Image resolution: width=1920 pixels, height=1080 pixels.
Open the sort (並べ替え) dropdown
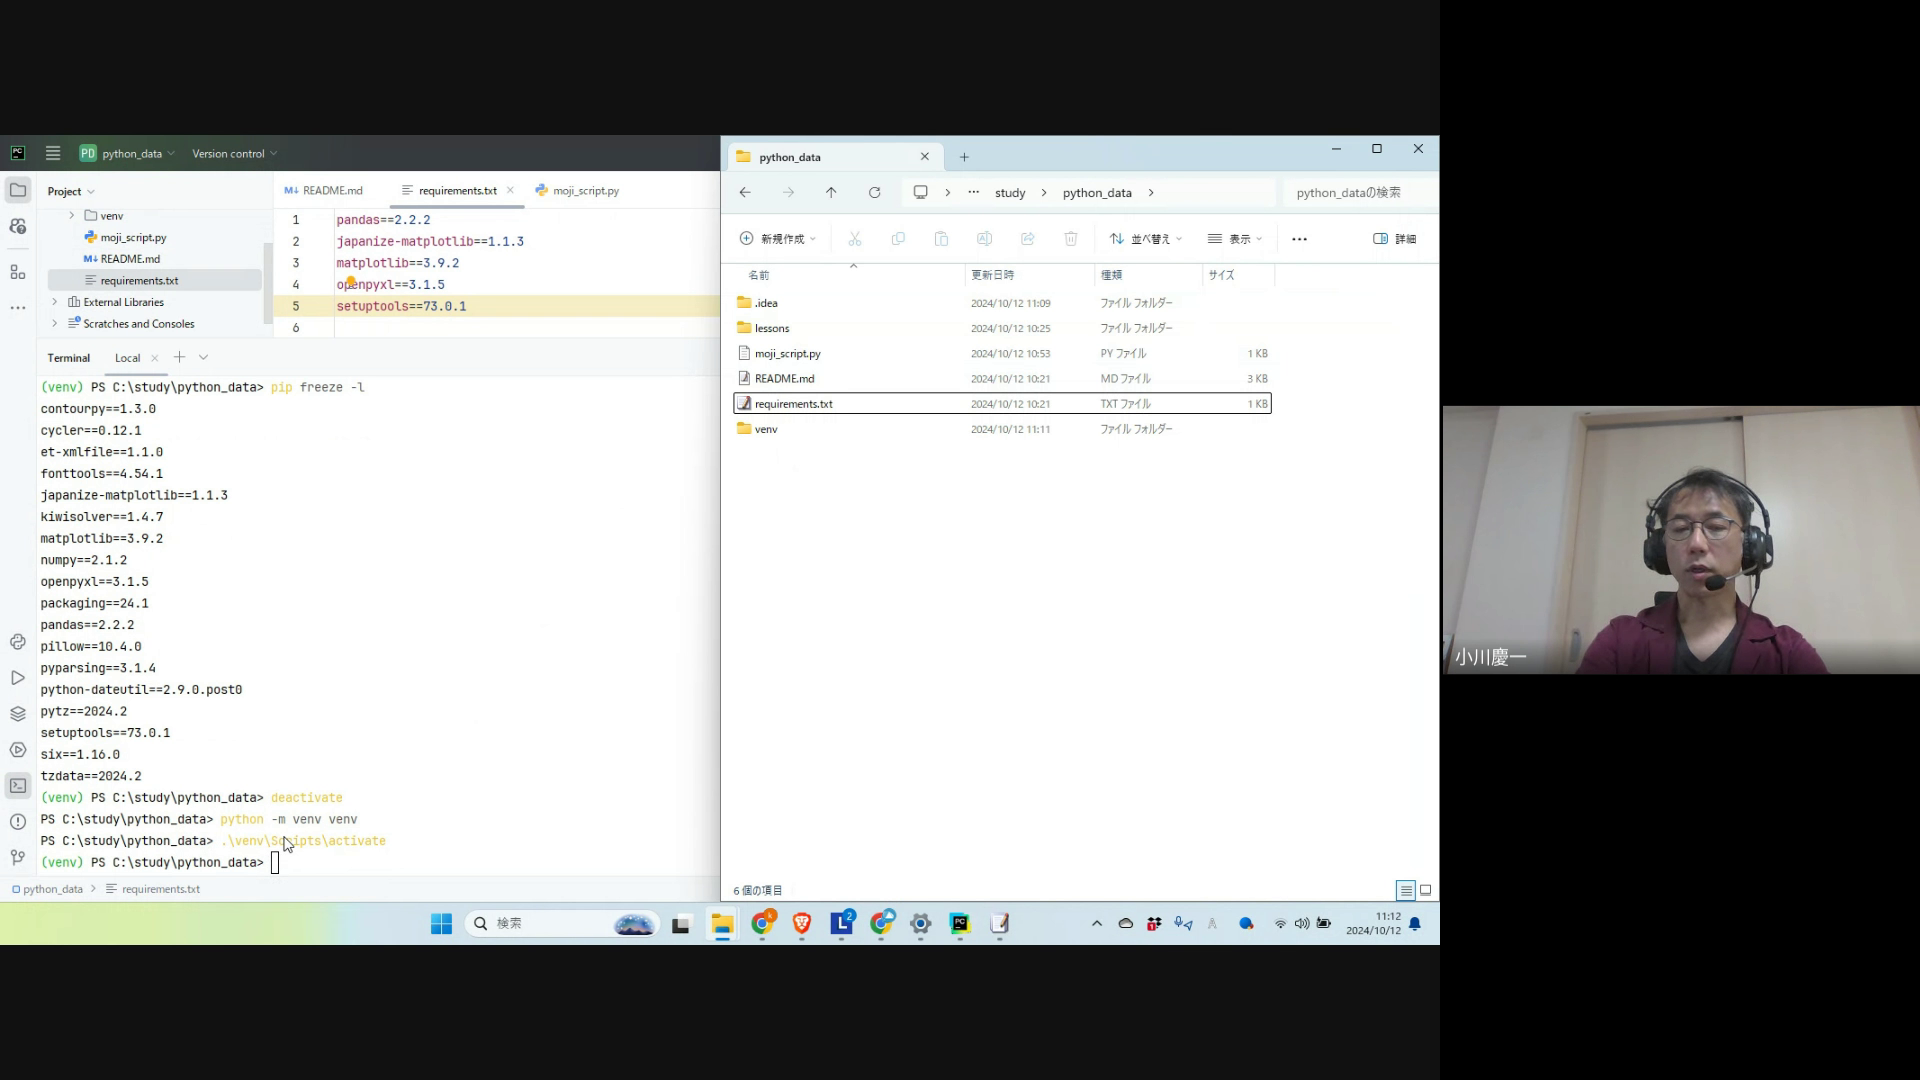coord(1146,239)
